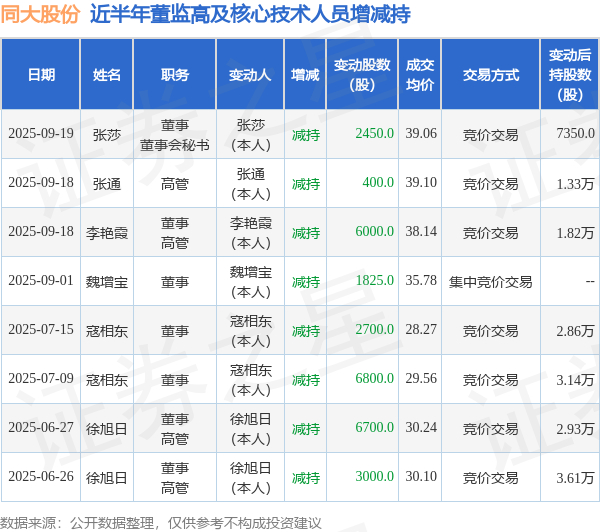This screenshot has width=600, height=532.
Task: Click the share count 6700.0
Action: tap(374, 428)
